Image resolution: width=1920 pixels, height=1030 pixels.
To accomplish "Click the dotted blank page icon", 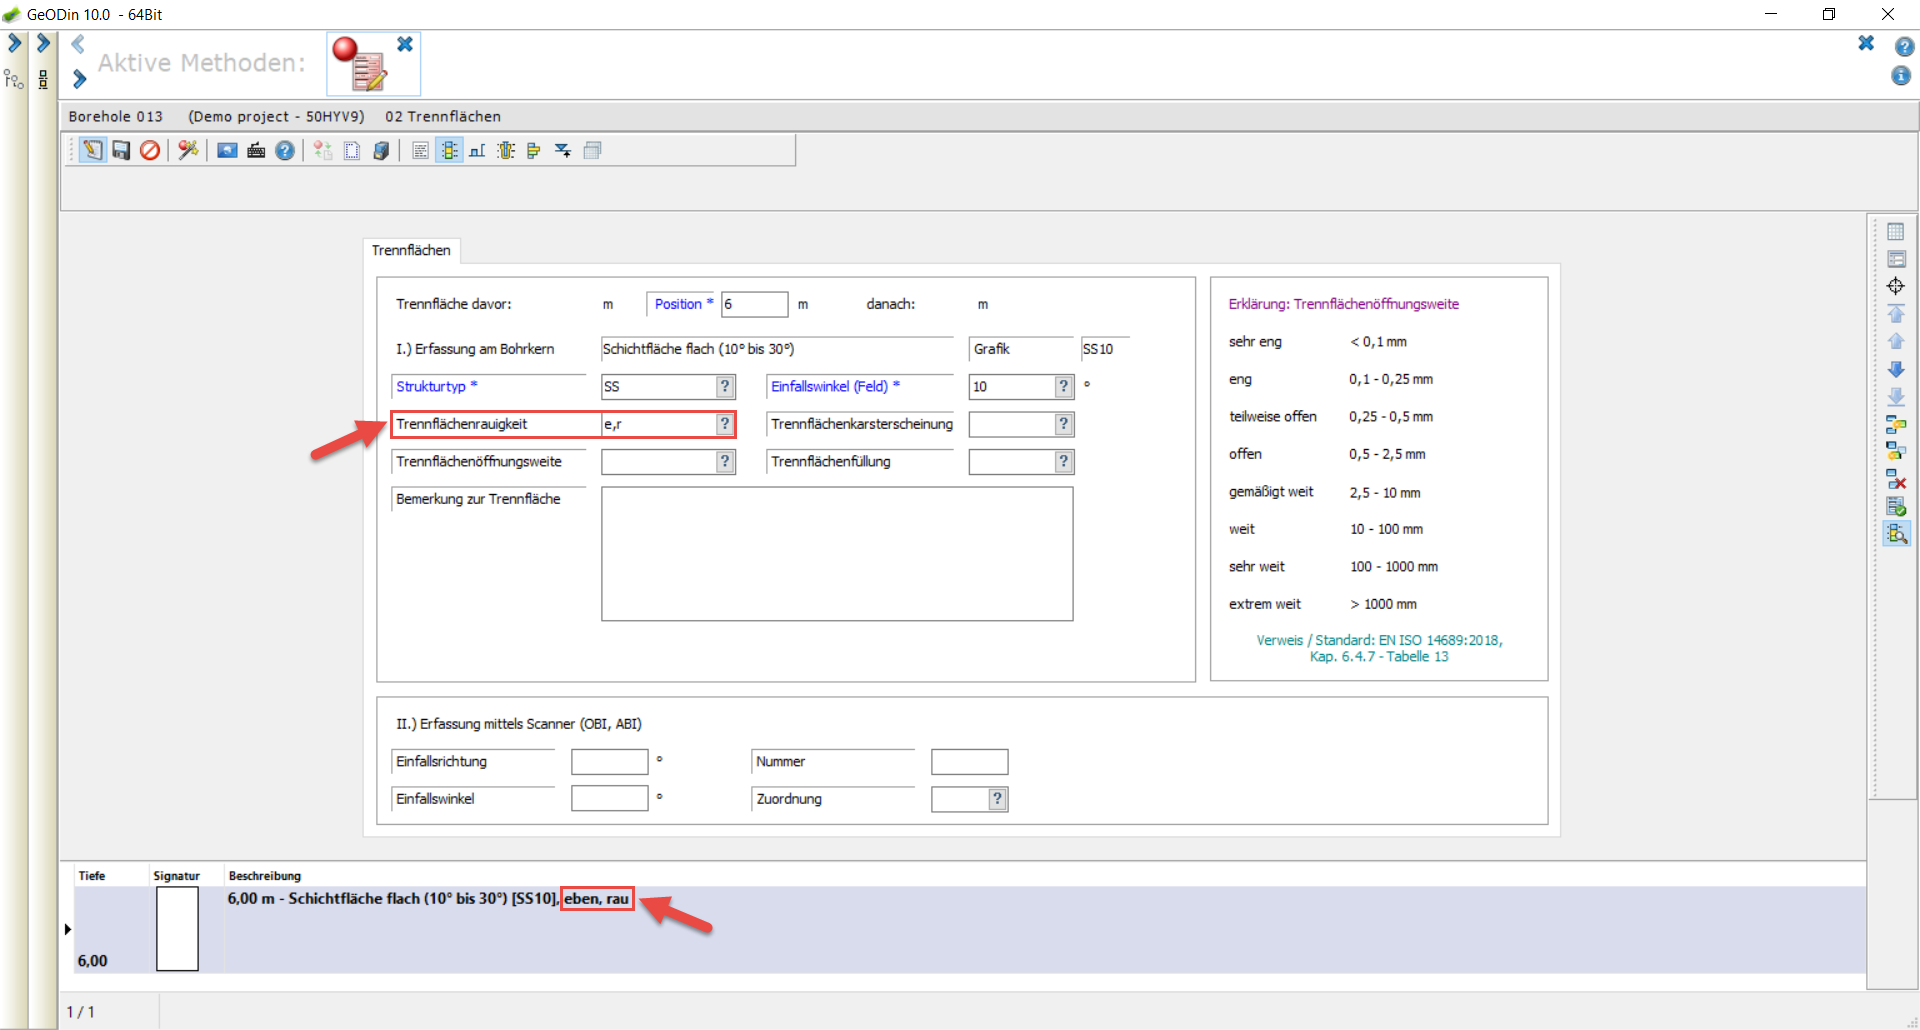I will (x=352, y=150).
